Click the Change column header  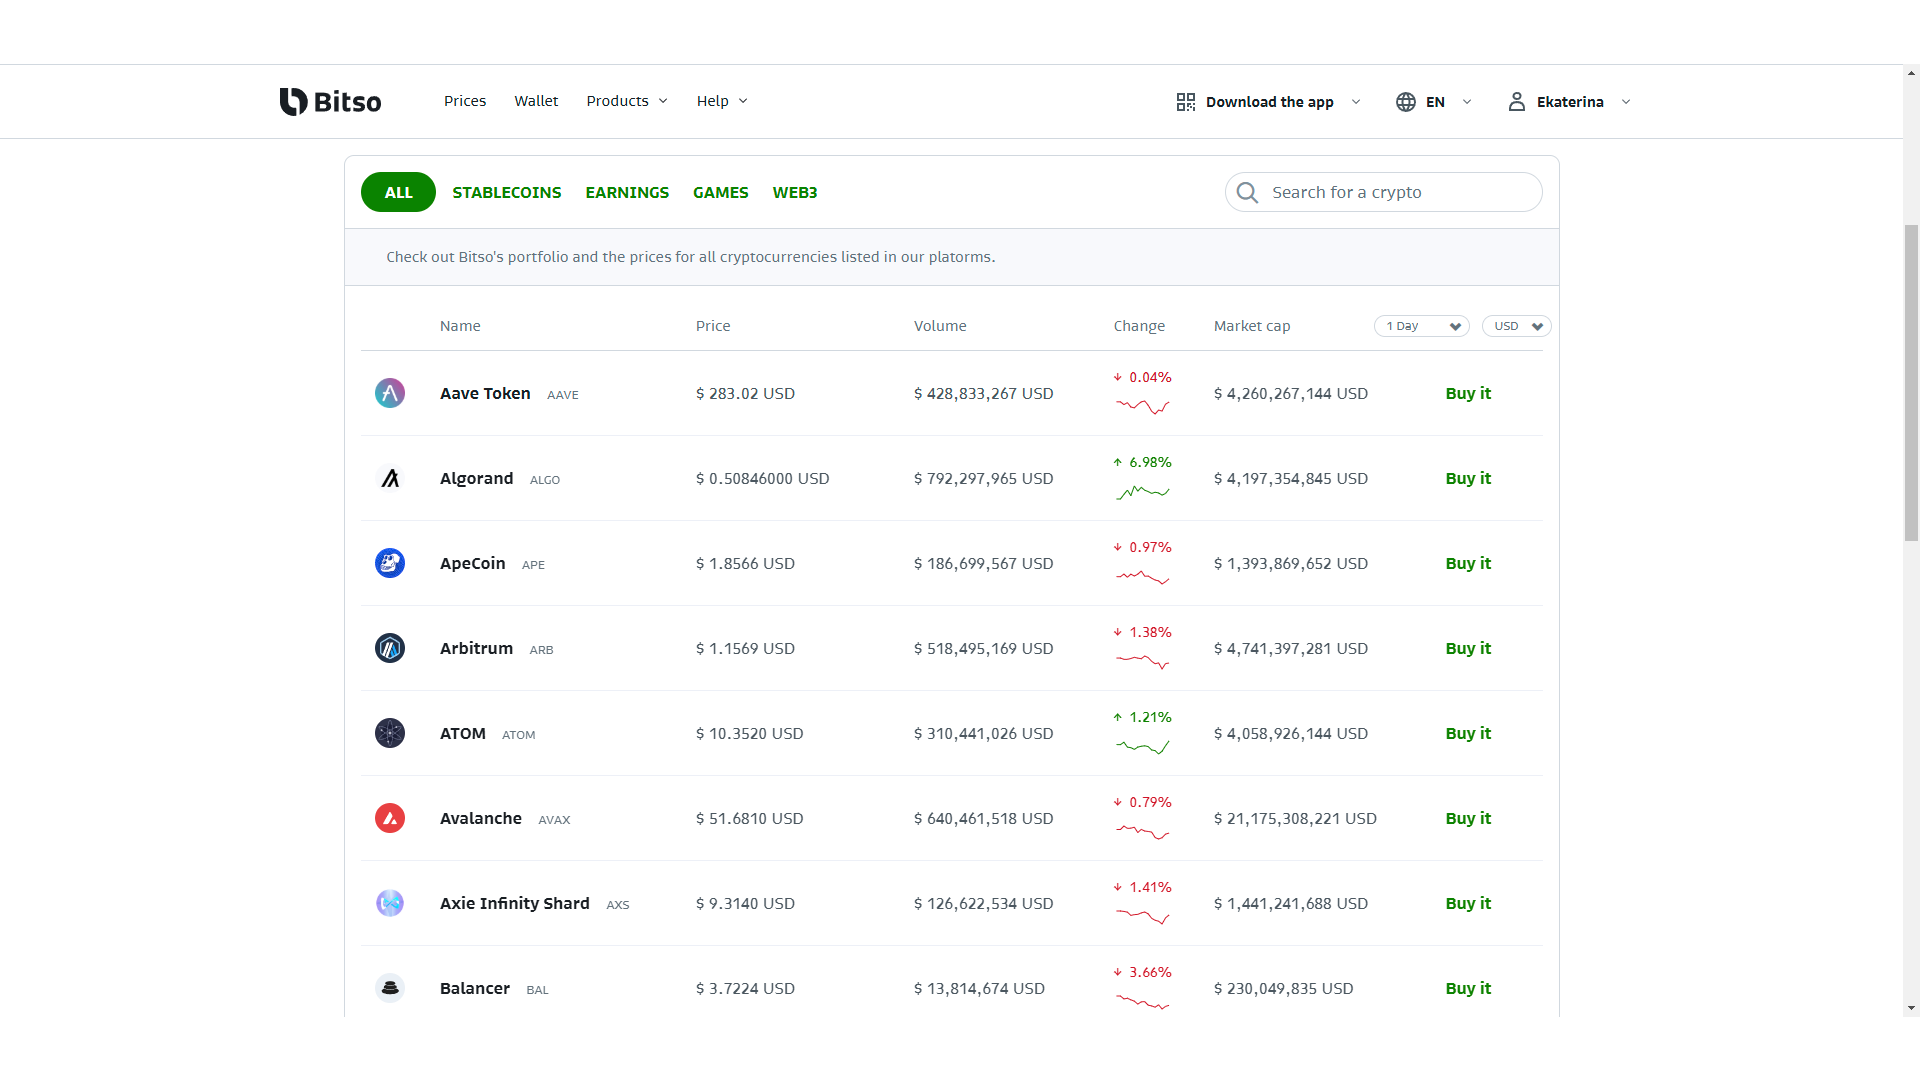coord(1139,326)
